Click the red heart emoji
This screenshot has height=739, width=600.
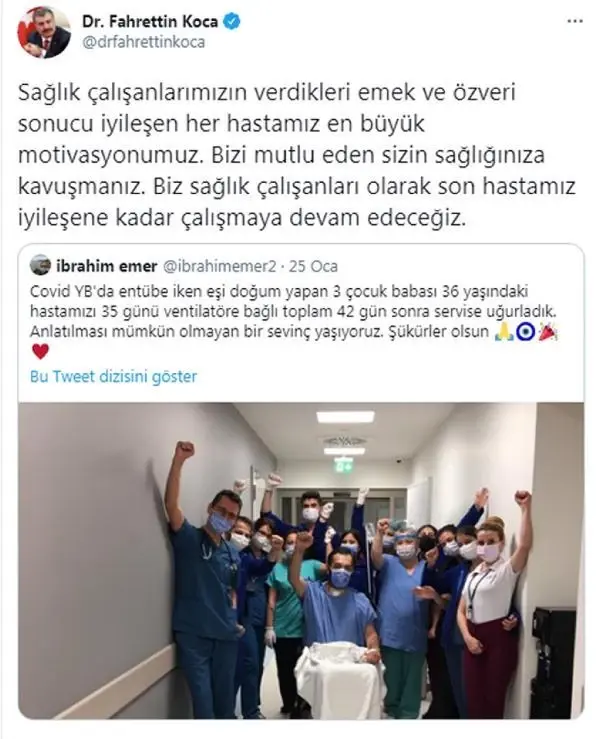click(41, 352)
